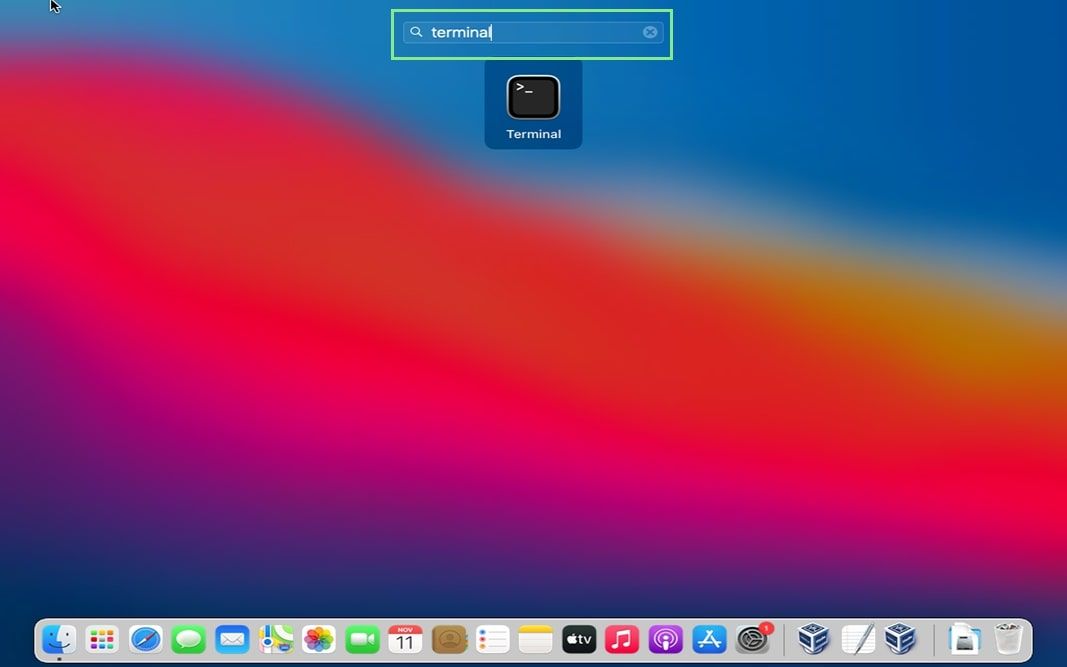Open the Messages app
The height and width of the screenshot is (667, 1067).
189,639
